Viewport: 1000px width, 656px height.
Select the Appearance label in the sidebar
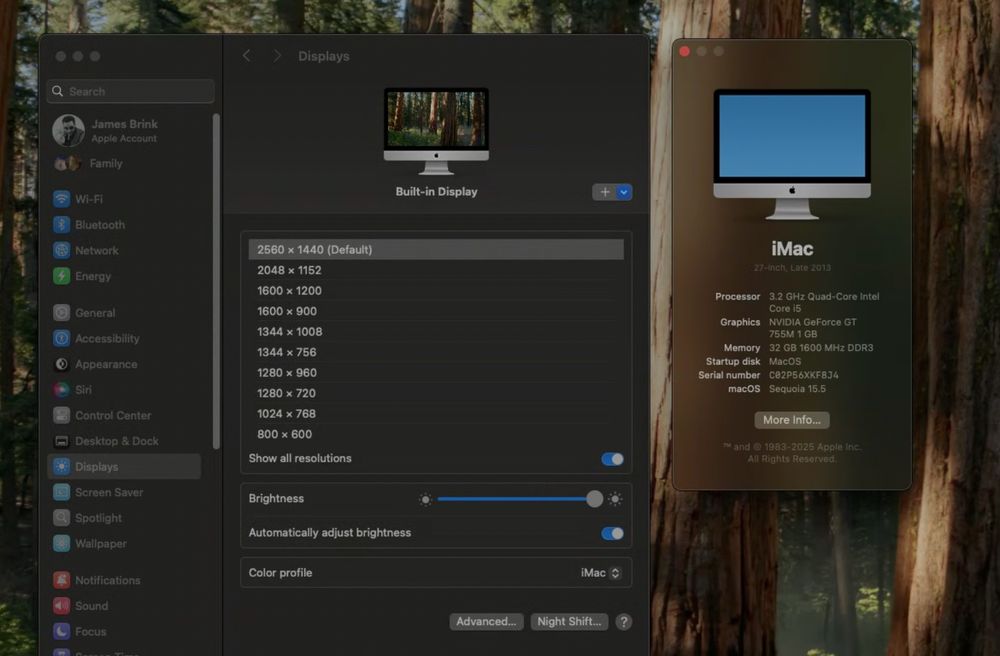click(x=106, y=364)
